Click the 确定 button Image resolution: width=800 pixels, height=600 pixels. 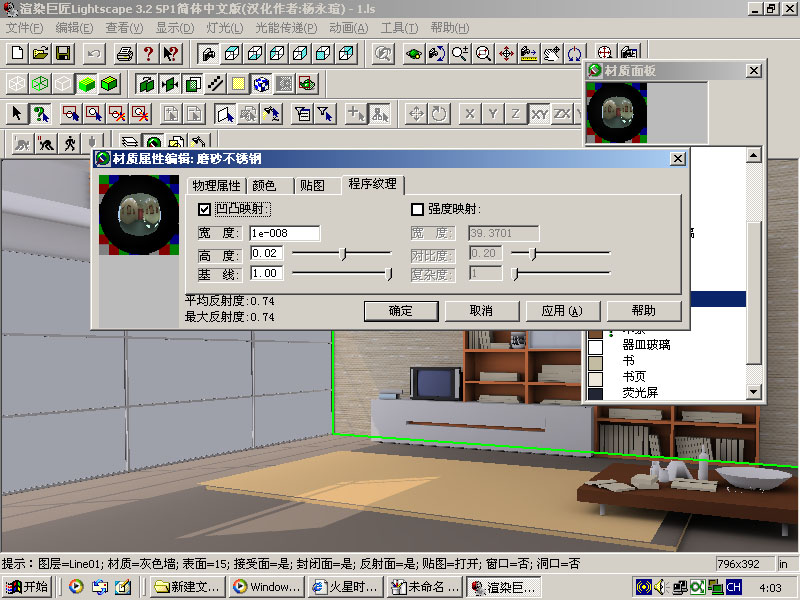pos(400,310)
